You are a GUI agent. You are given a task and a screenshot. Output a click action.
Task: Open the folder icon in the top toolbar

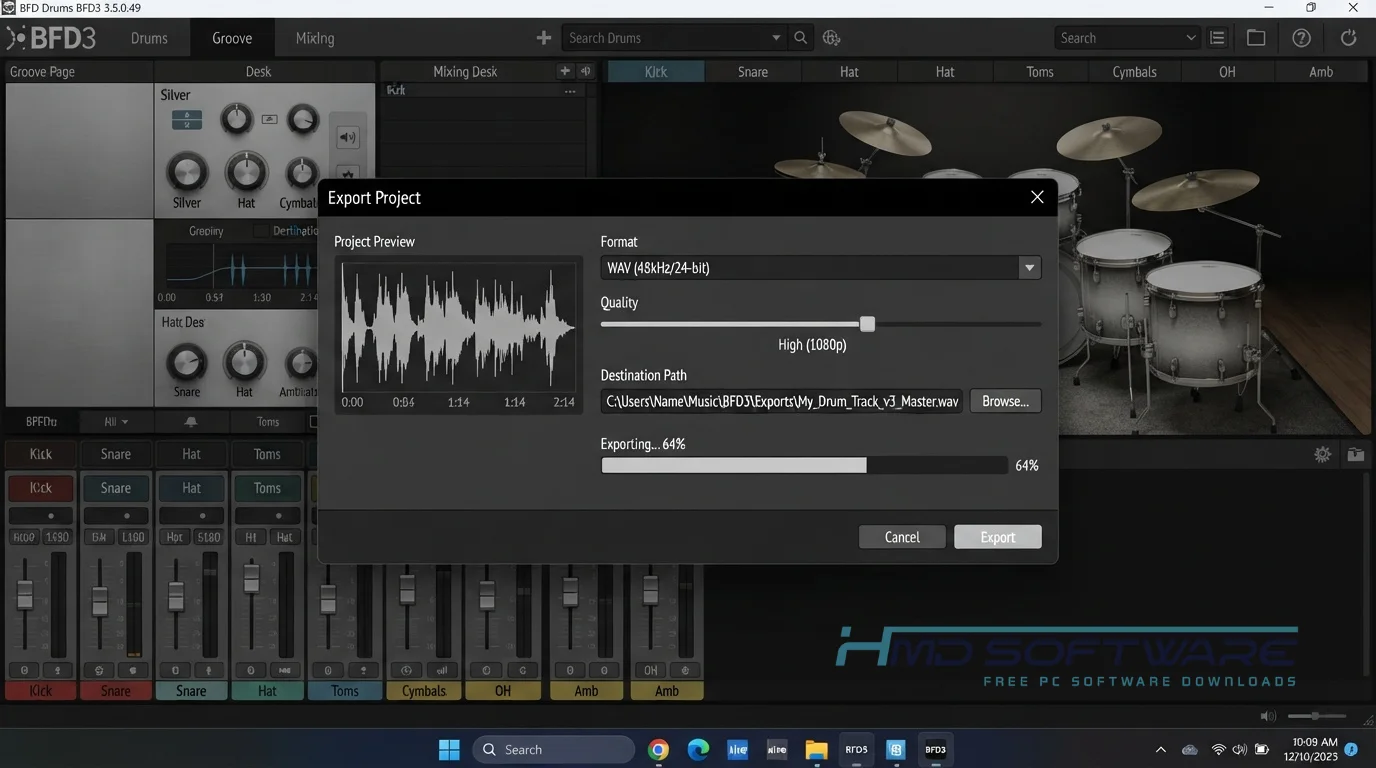click(1256, 38)
